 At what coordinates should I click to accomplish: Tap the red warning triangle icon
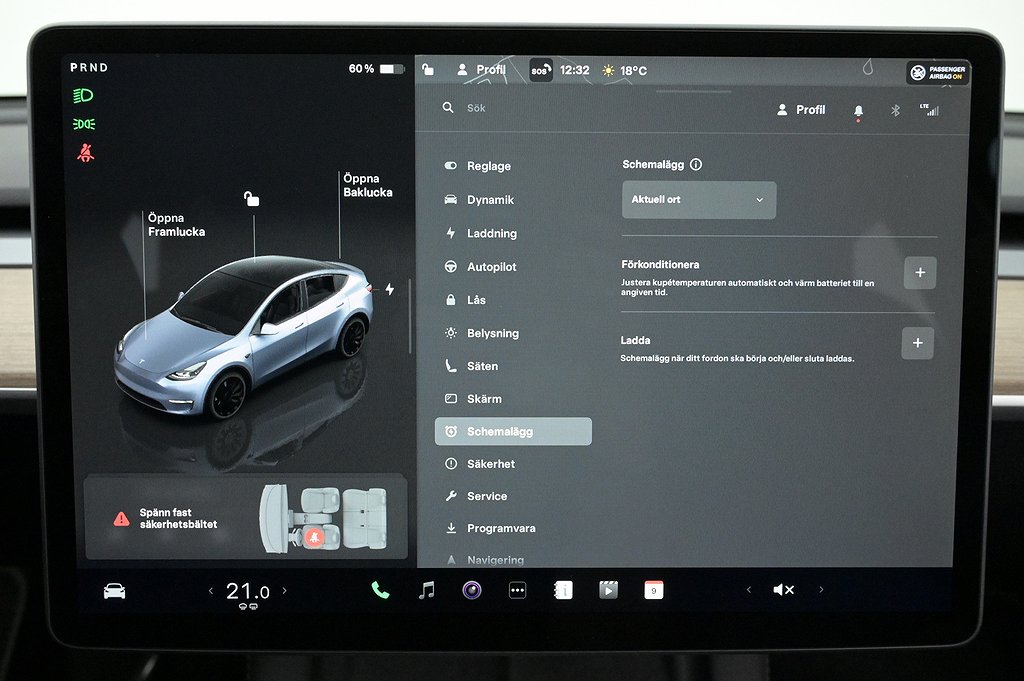tap(121, 518)
